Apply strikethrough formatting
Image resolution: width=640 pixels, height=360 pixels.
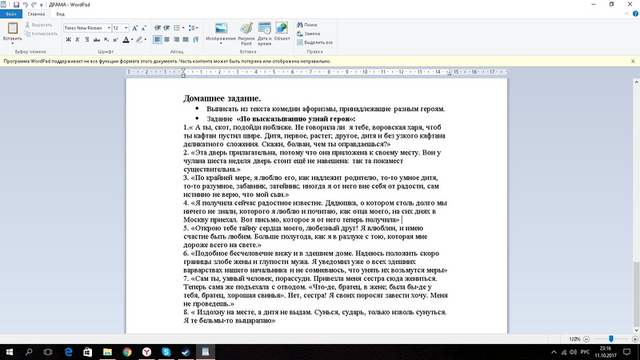[96, 40]
